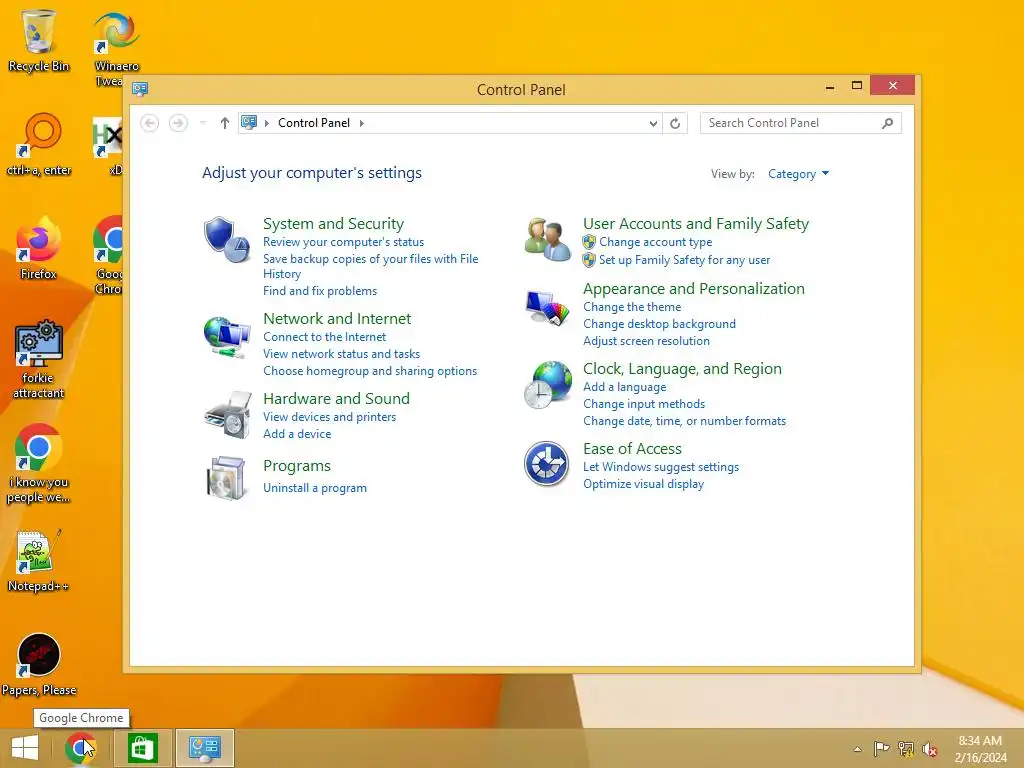Open the Clock, Language, and Region globe icon
This screenshot has height=768, width=1024.
point(547,385)
